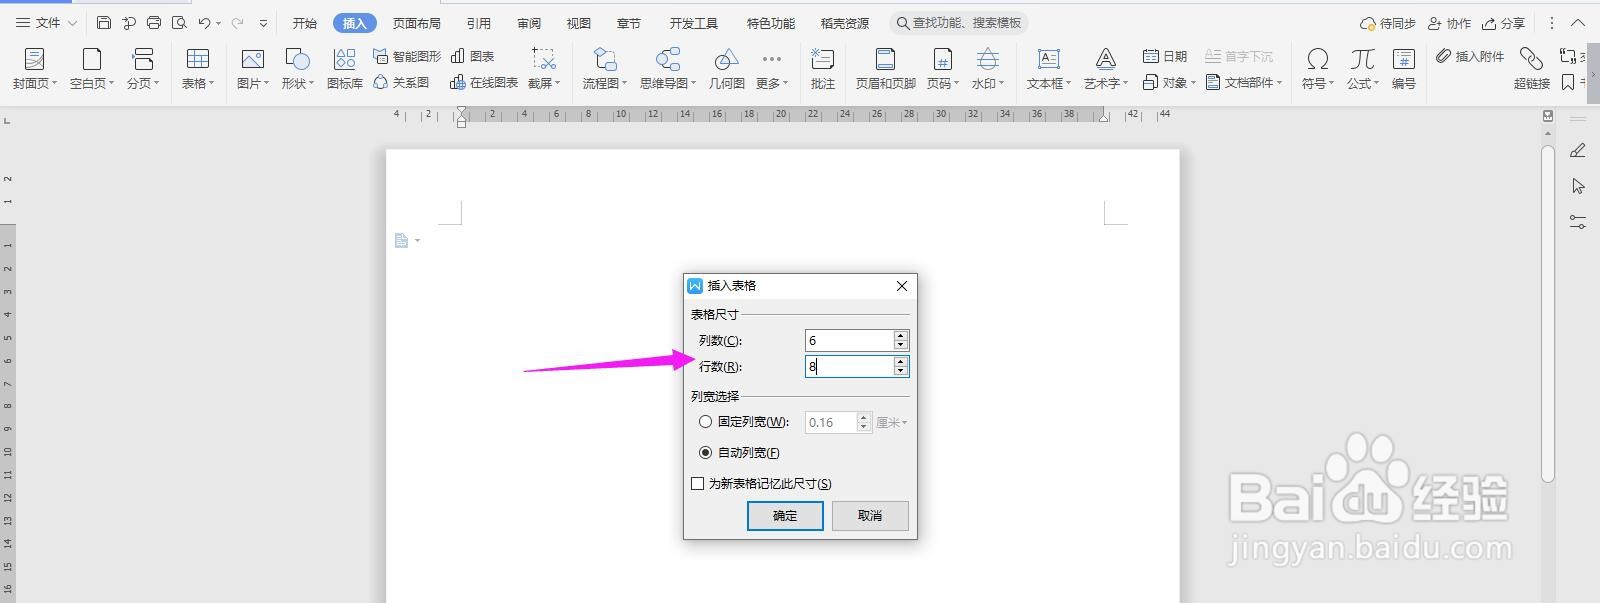Click the Picture (图片) insert icon
Image resolution: width=1600 pixels, height=603 pixels.
252,60
